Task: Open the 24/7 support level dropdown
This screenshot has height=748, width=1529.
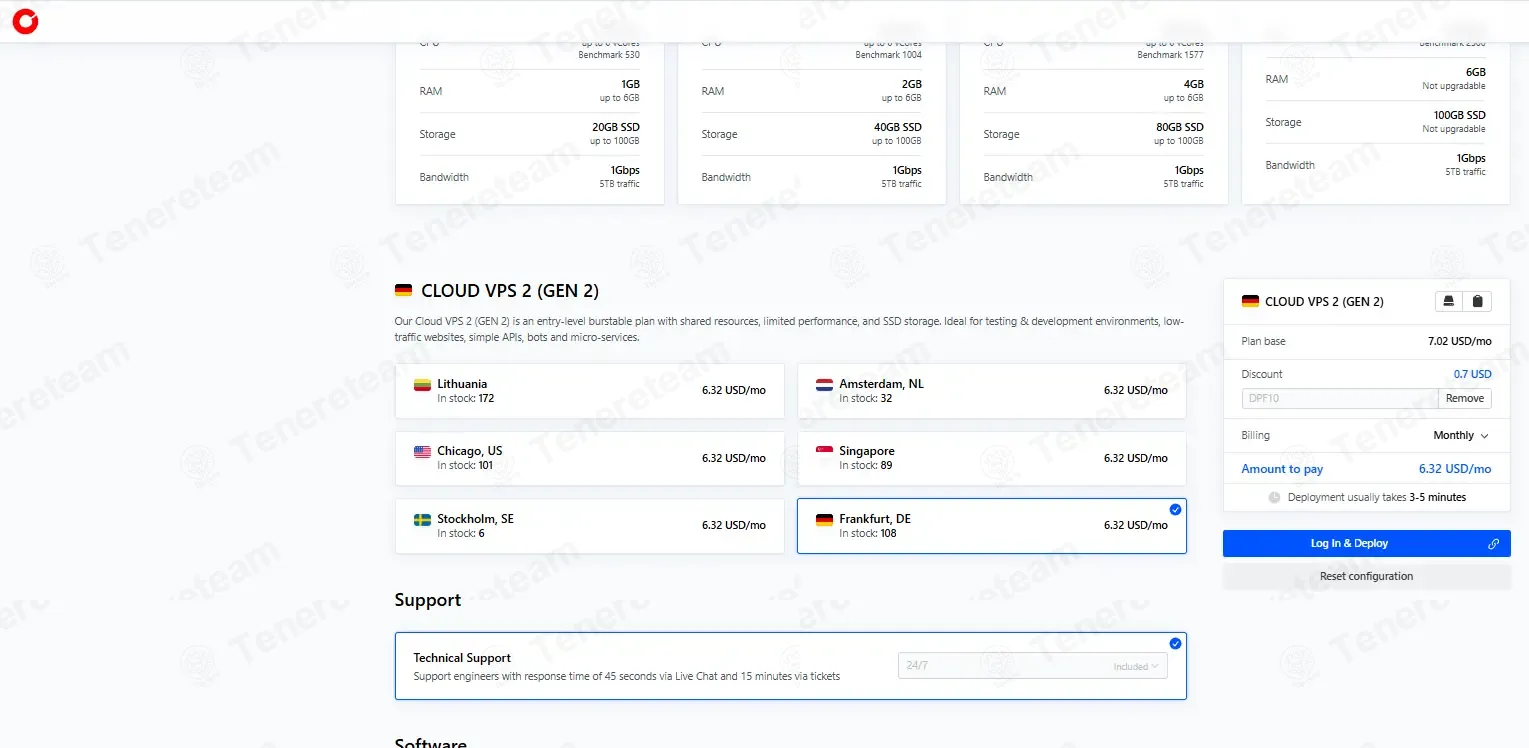Action: pos(1032,666)
